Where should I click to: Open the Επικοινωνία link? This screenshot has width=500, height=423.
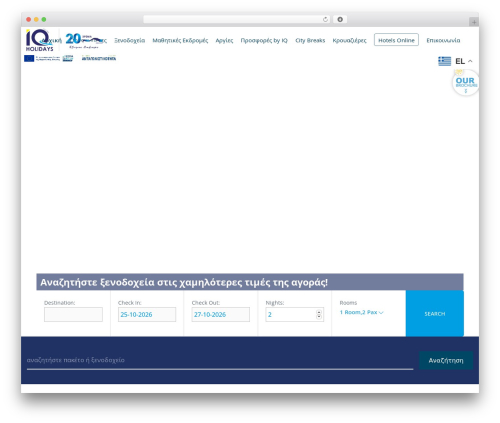(443, 40)
